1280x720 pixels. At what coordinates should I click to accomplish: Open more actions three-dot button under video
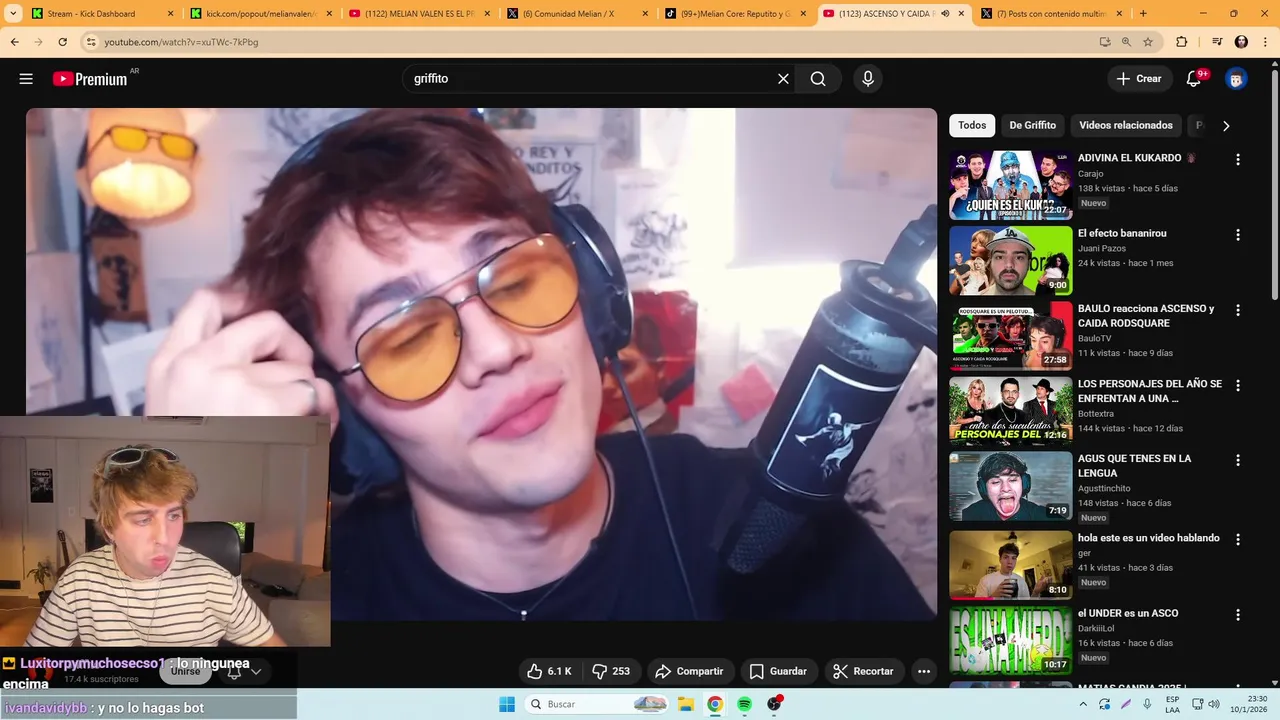click(924, 671)
